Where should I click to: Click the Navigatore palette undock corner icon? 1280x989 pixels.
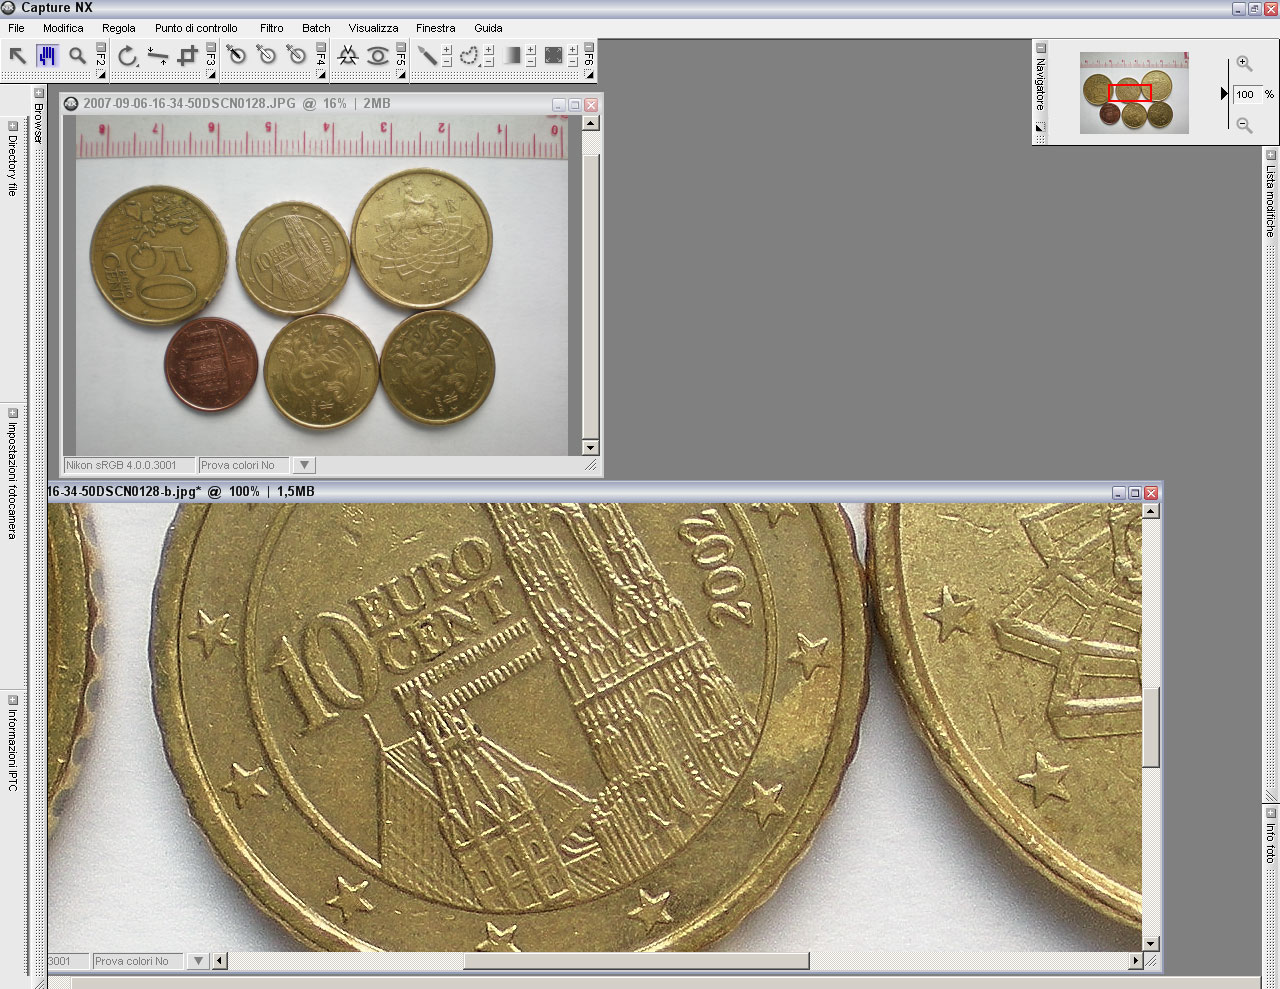pos(1040,128)
